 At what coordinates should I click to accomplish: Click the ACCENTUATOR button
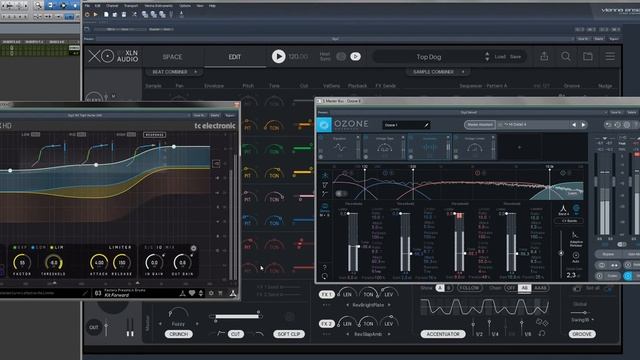tap(443, 334)
